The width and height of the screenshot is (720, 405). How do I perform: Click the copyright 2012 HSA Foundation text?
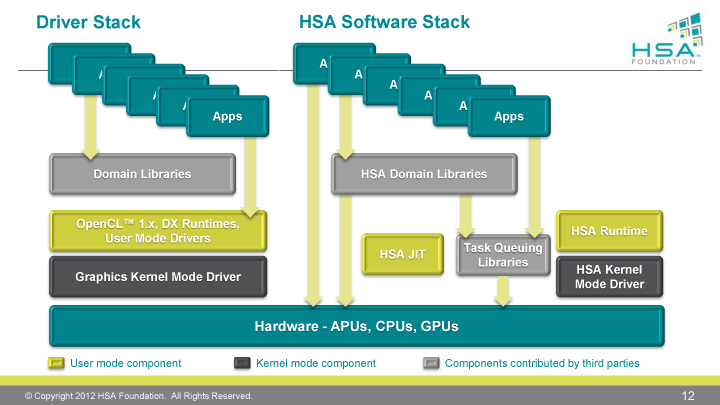click(x=140, y=396)
